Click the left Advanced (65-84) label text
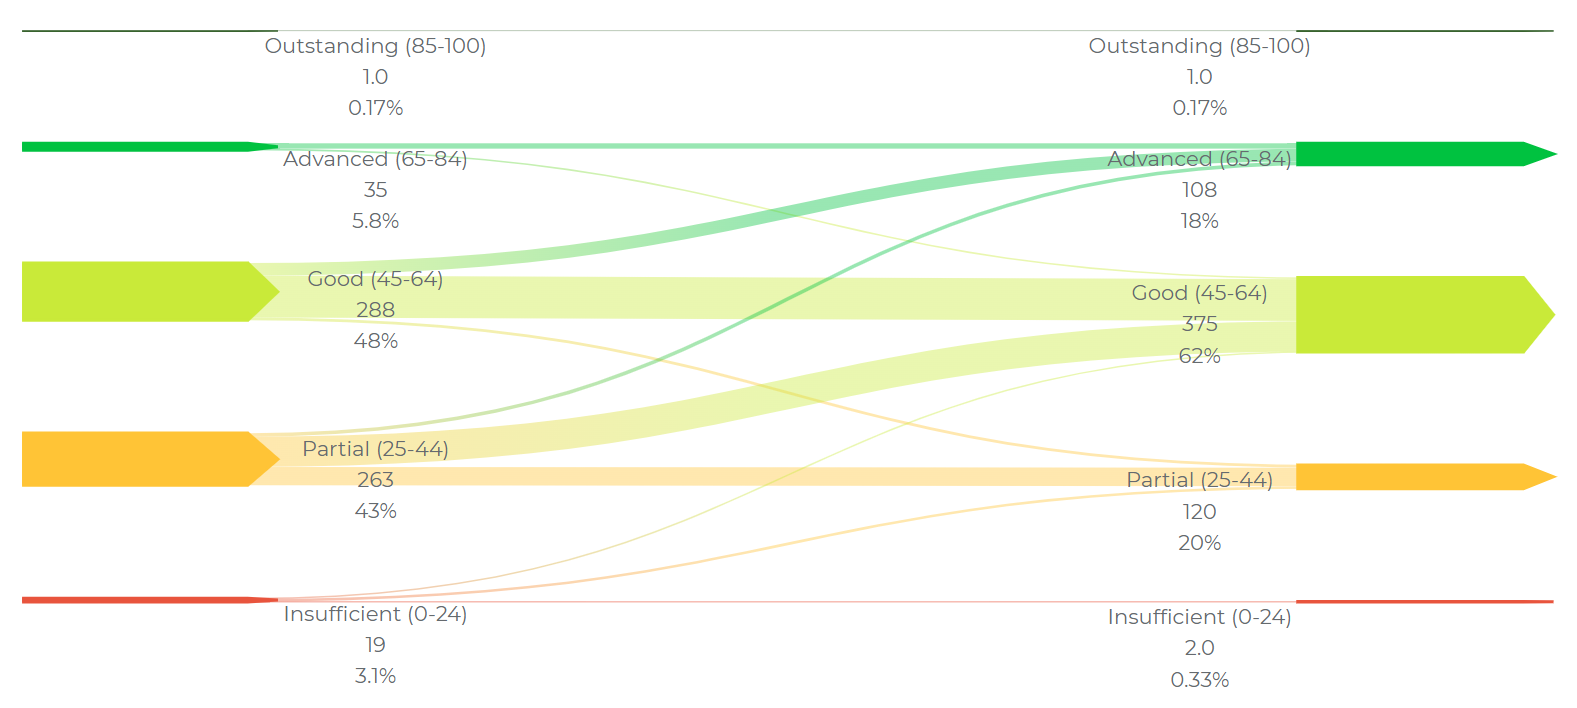 (375, 159)
